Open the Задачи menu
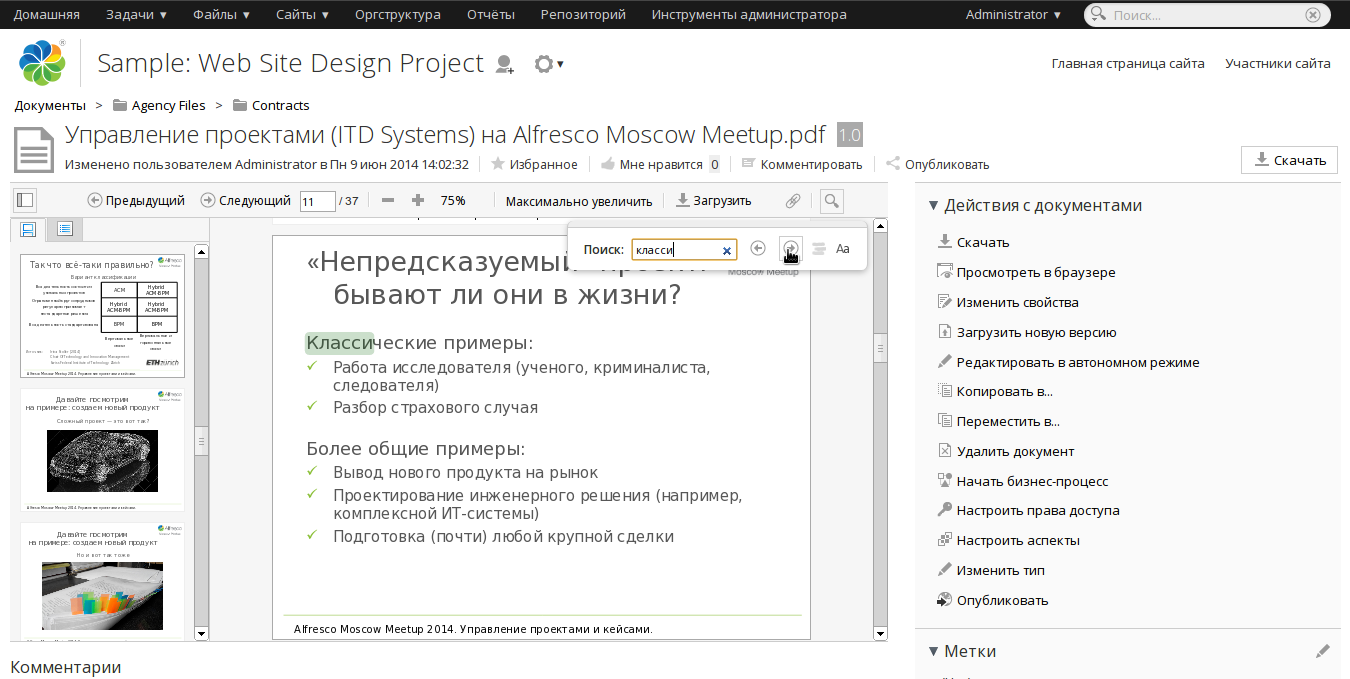Screen dimensions: 1350x679 (x=136, y=15)
